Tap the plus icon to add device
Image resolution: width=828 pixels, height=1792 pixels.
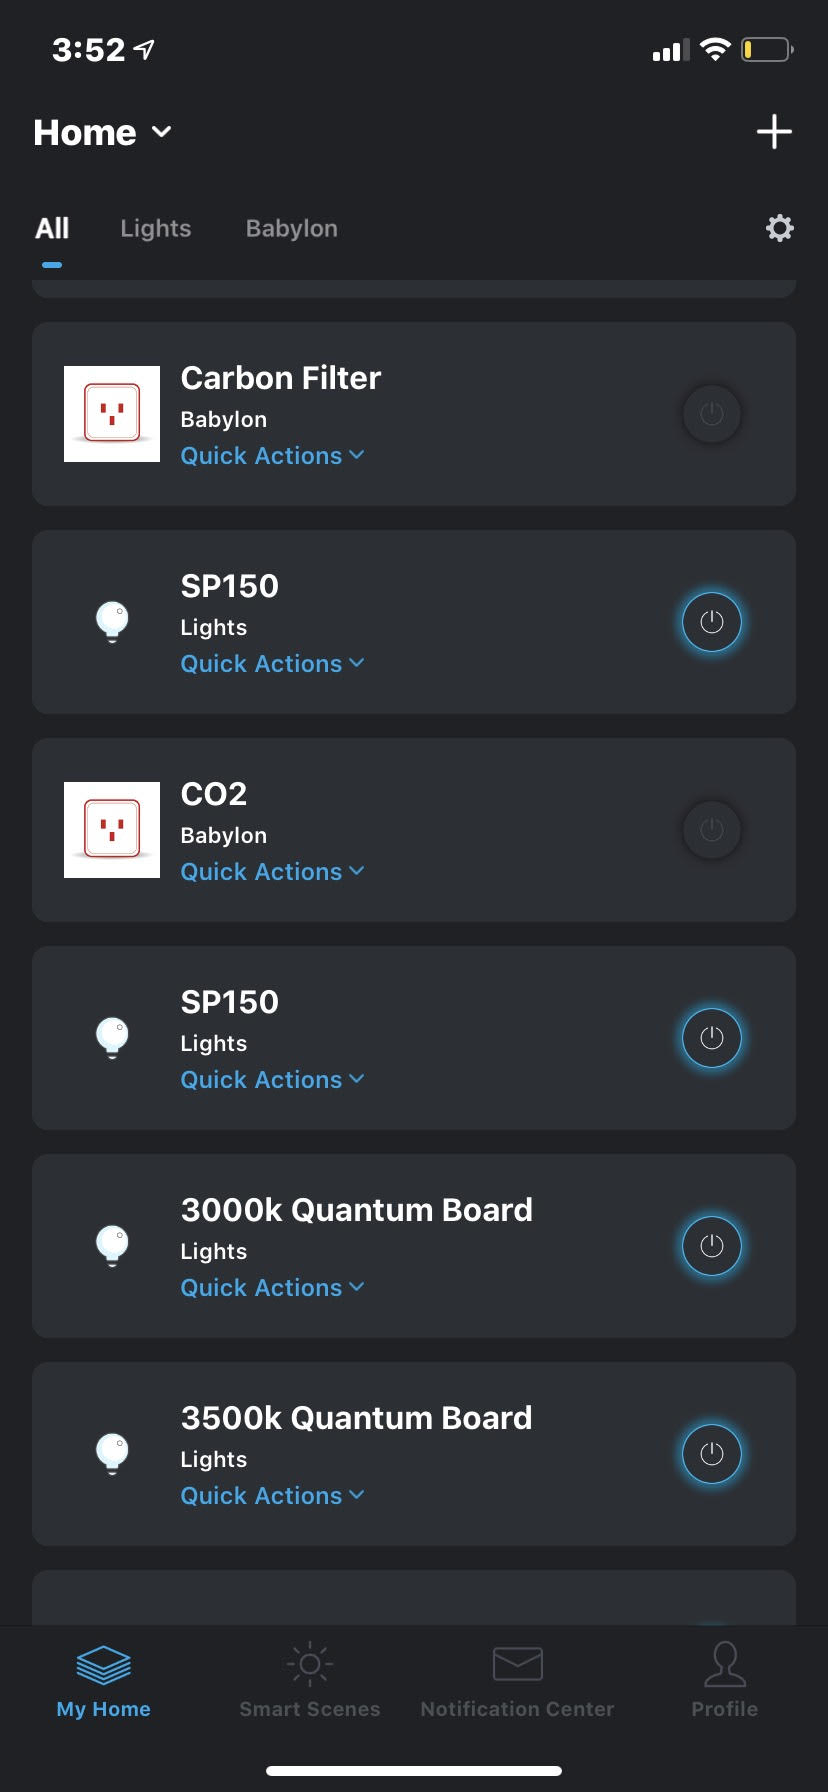click(x=774, y=131)
